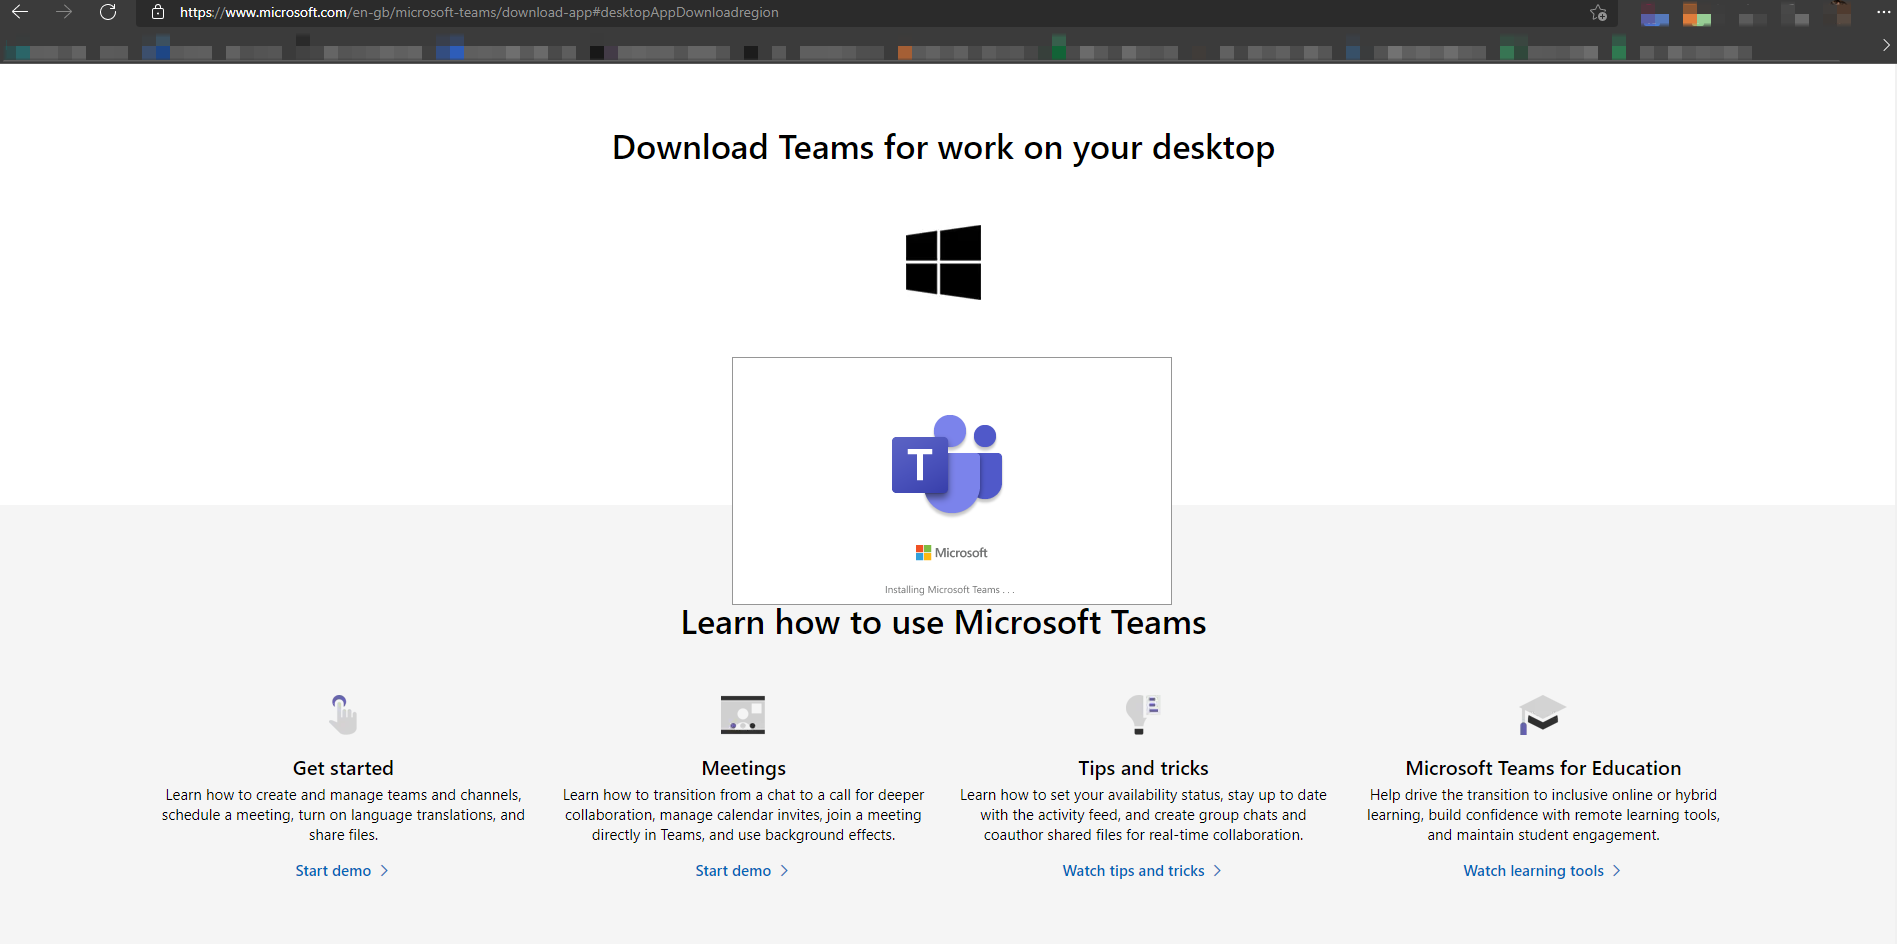Click chevron beside Watch learning tools
1897x944 pixels.
click(1616, 871)
